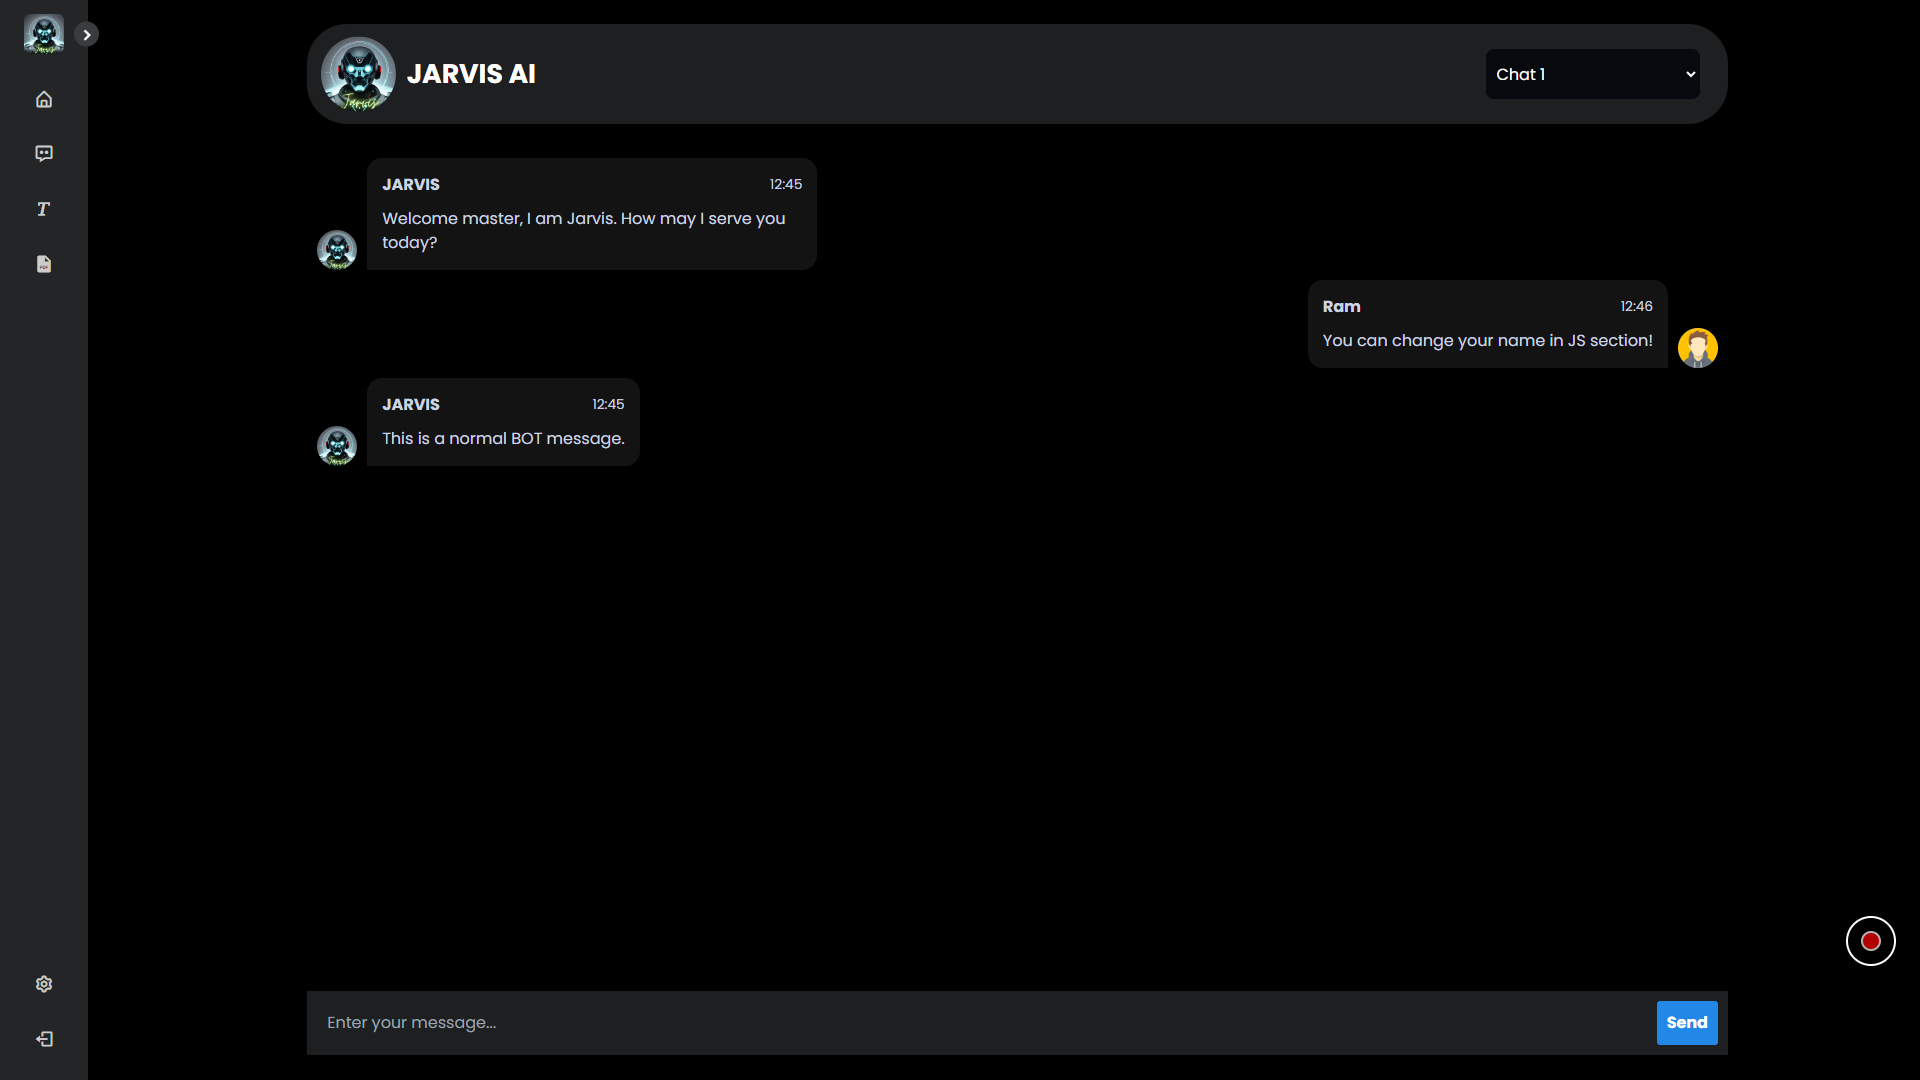
Task: Click the welcome master message bubble
Action: pos(591,230)
